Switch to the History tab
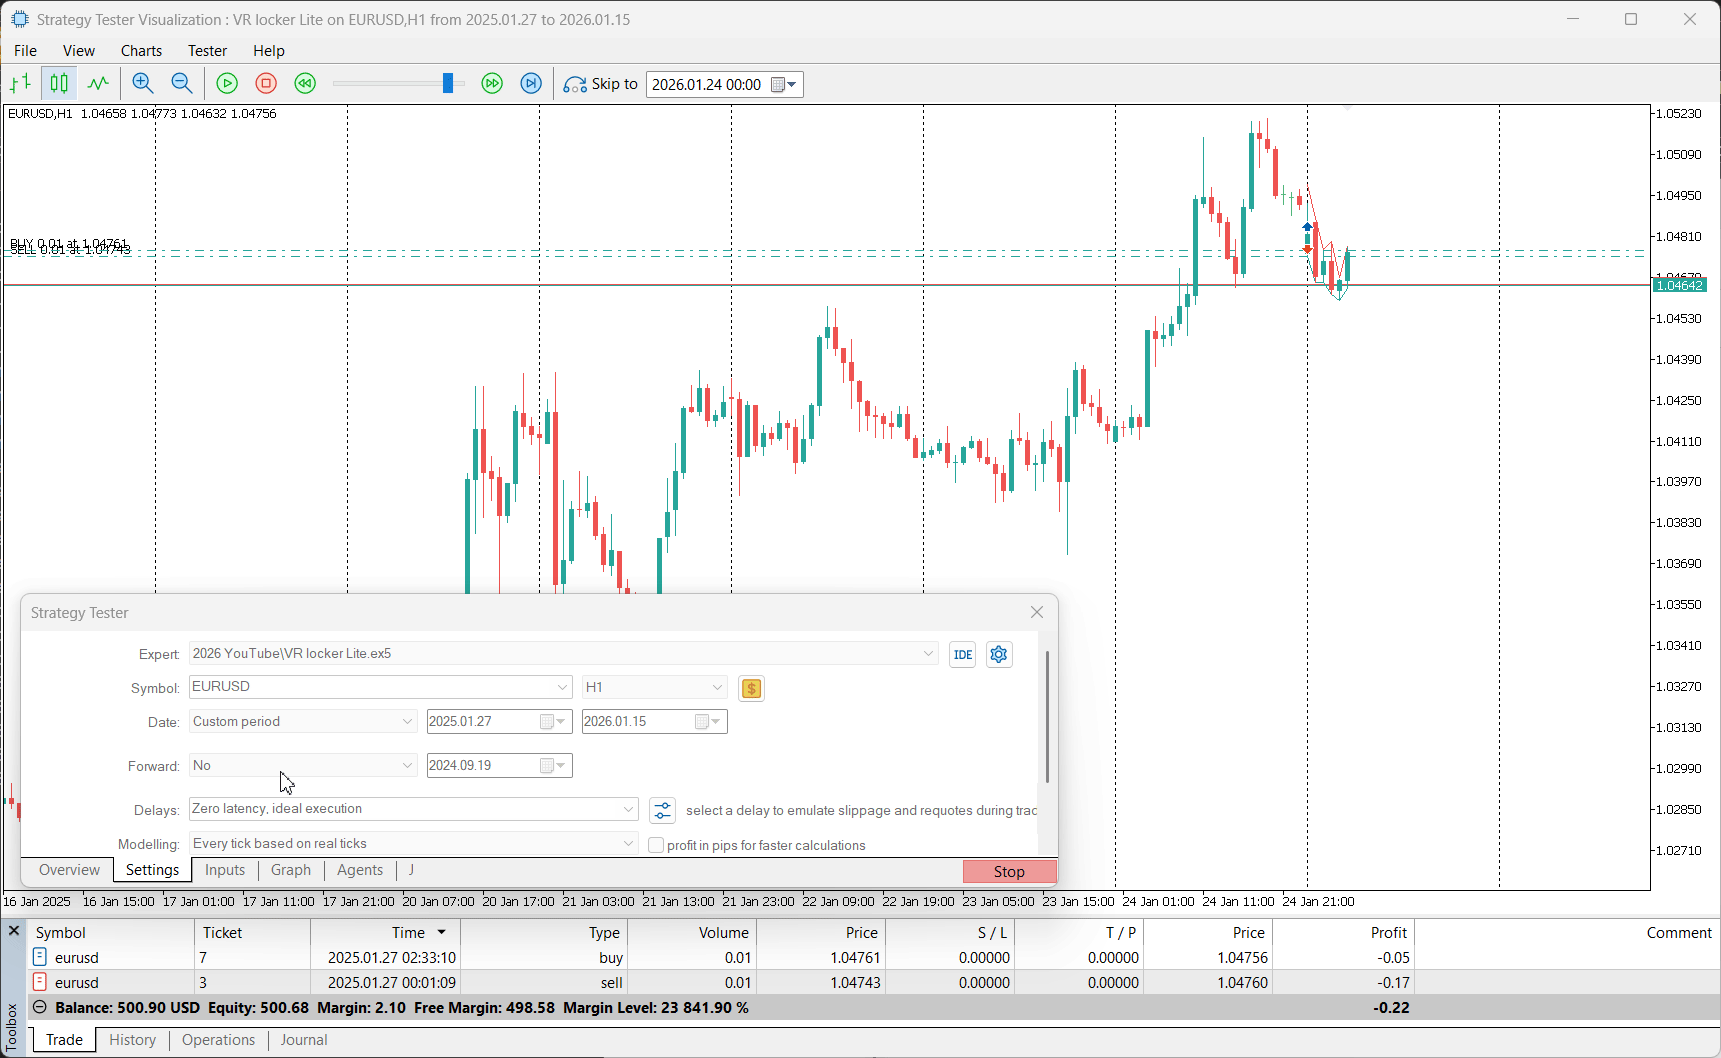 (132, 1040)
